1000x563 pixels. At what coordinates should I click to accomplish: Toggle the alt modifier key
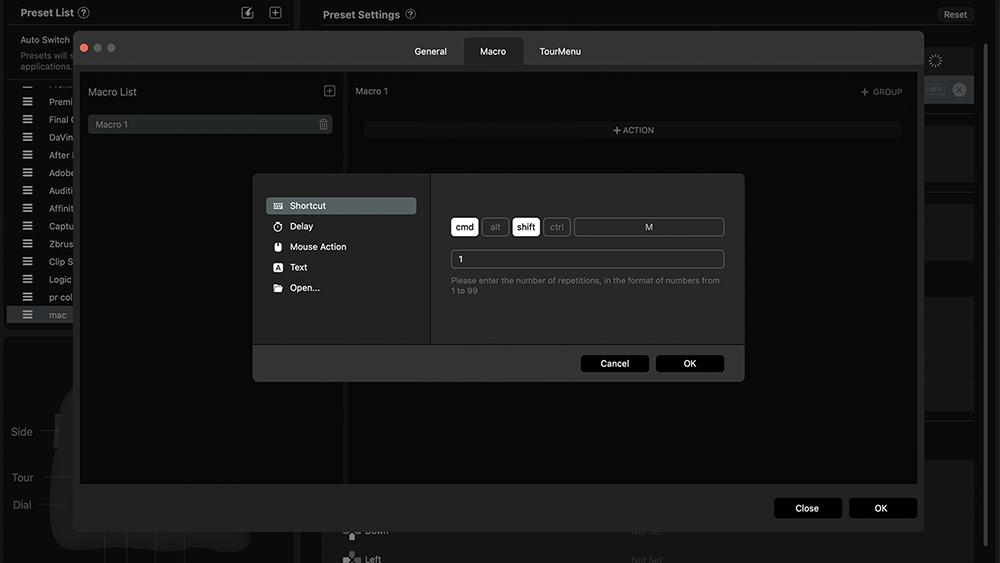point(496,227)
